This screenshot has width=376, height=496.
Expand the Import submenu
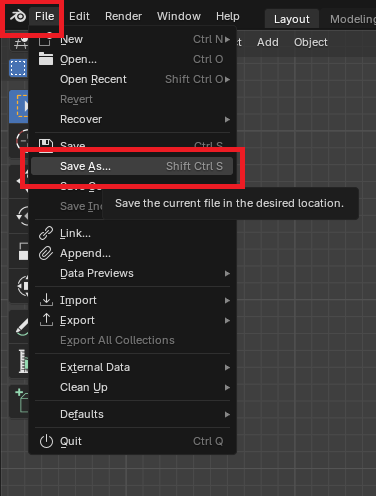[133, 300]
